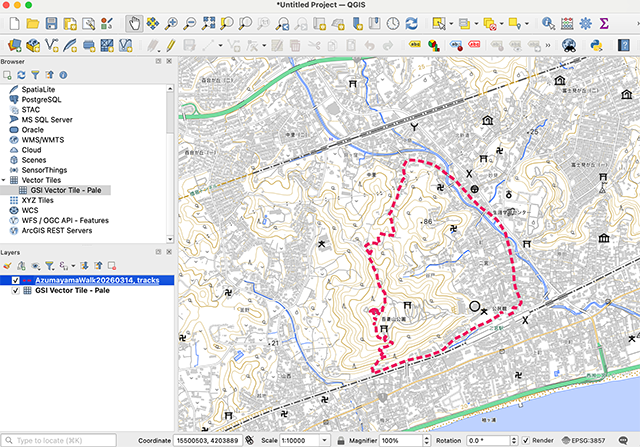640x447 pixels.
Task: Open the Help Contents book icon
Action: pos(623,45)
